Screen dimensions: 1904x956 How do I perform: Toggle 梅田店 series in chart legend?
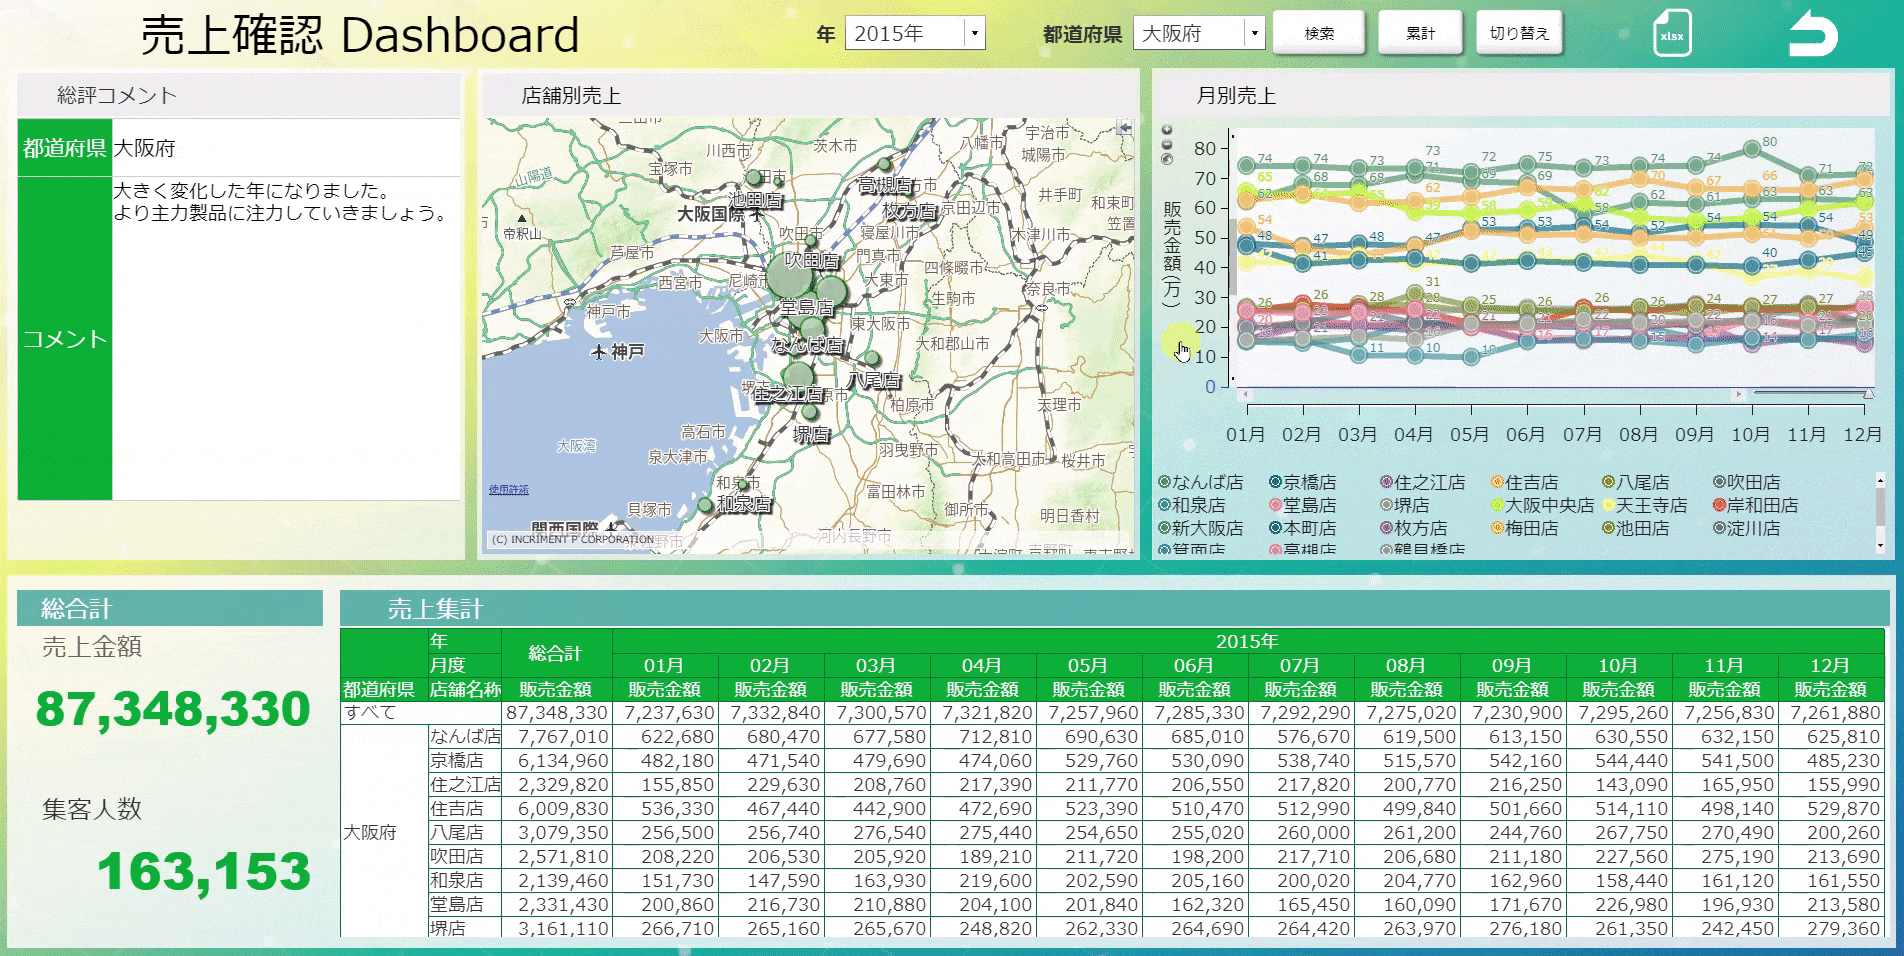click(x=1524, y=528)
